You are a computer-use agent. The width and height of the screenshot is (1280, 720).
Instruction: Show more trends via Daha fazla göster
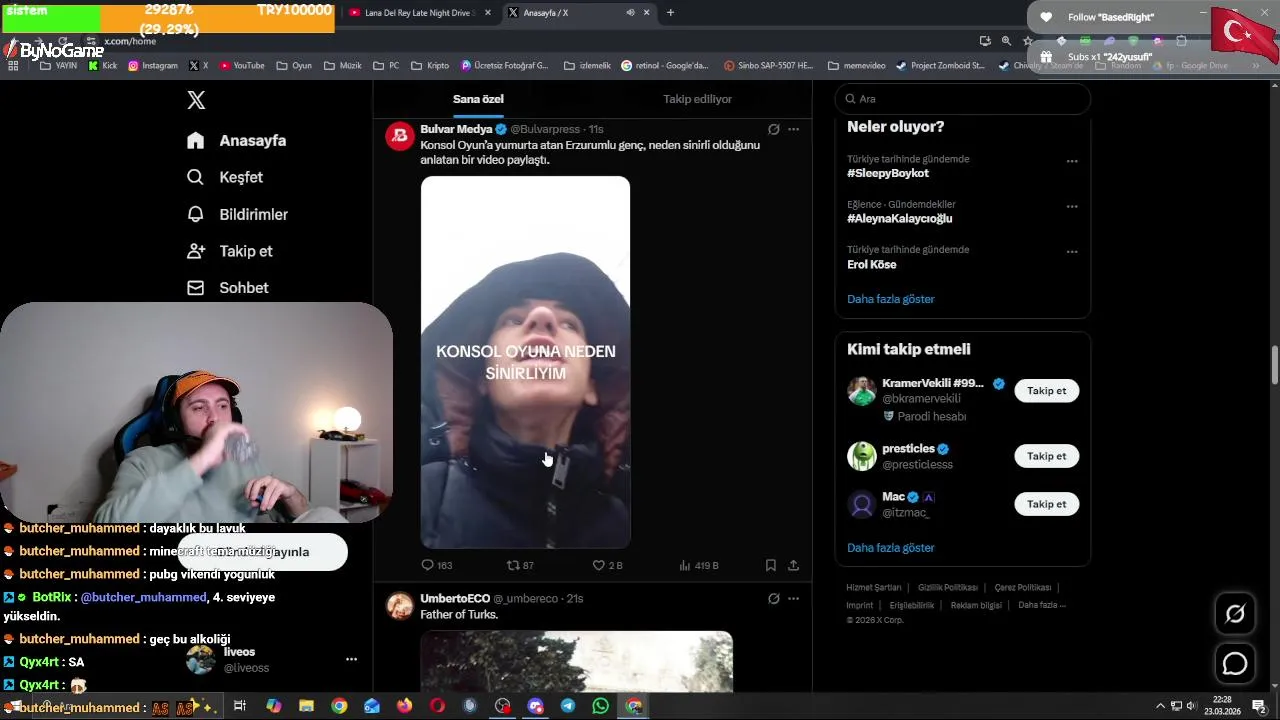pos(890,299)
